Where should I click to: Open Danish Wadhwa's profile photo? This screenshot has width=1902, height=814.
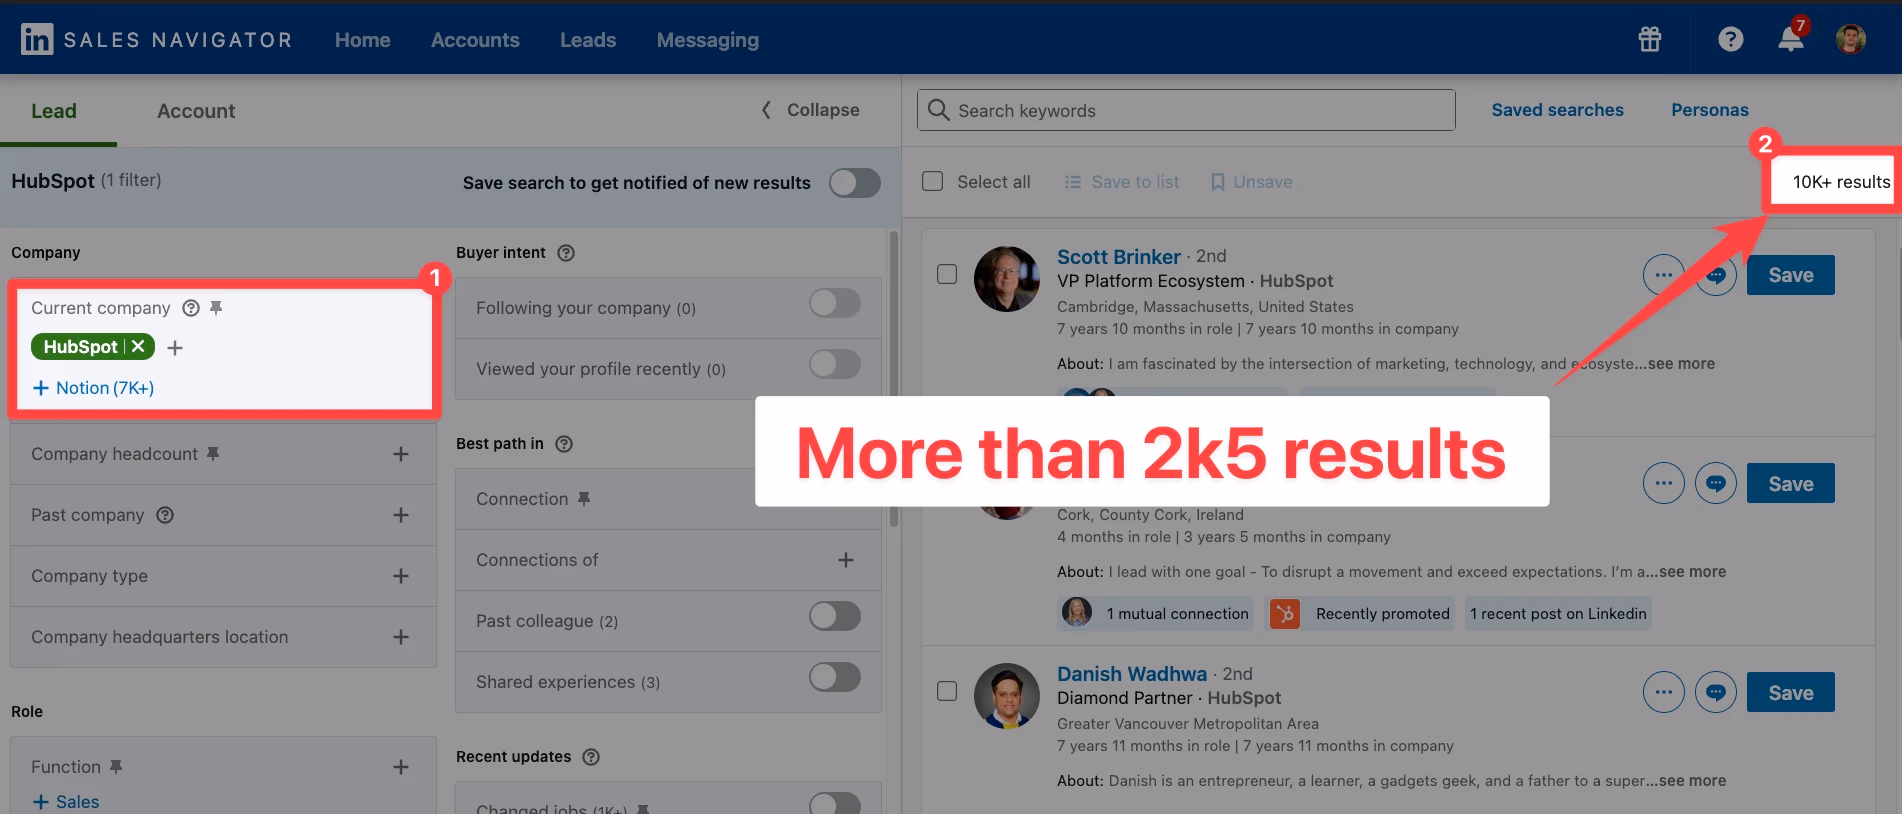pyautogui.click(x=1007, y=696)
